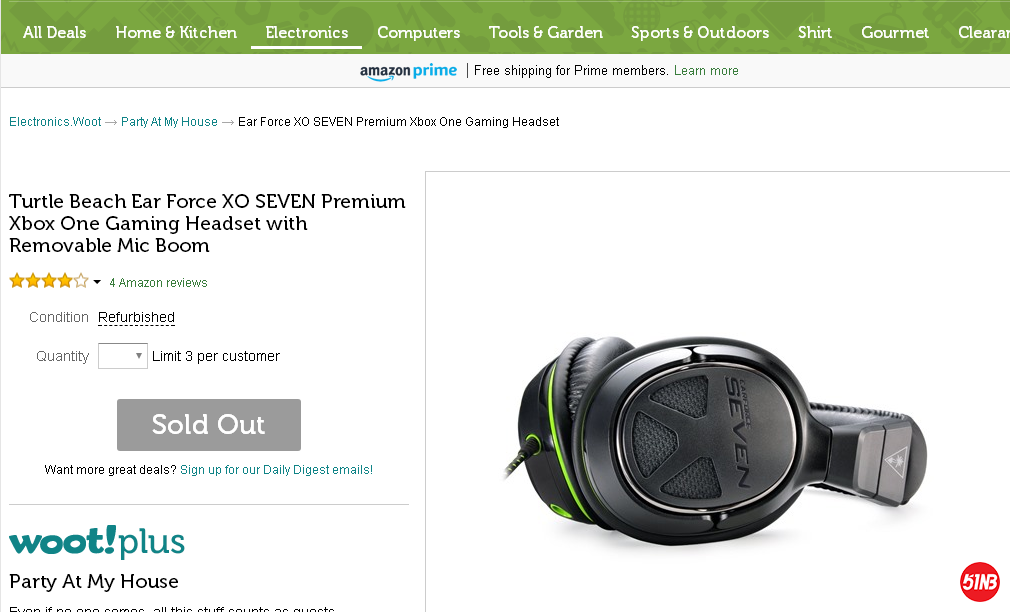This screenshot has width=1010, height=612.
Task: Select the Shirt tab
Action: (814, 32)
